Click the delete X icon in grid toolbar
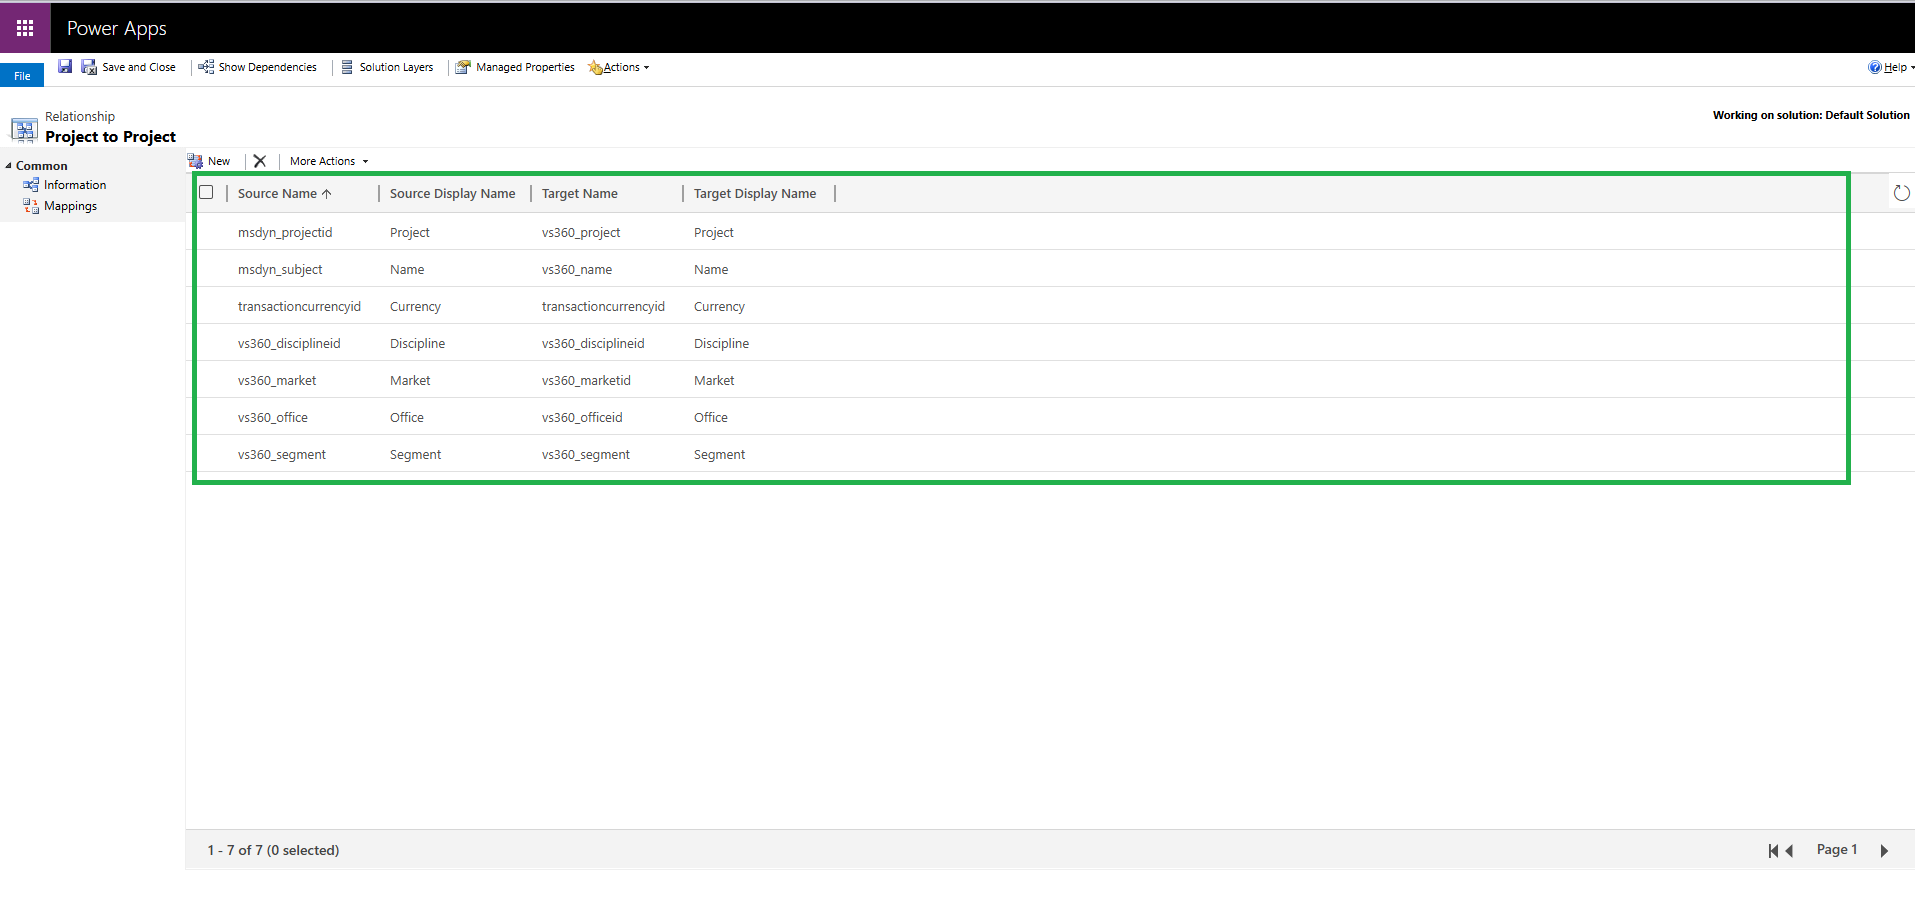Screen dimensions: 1915x921 (260, 161)
